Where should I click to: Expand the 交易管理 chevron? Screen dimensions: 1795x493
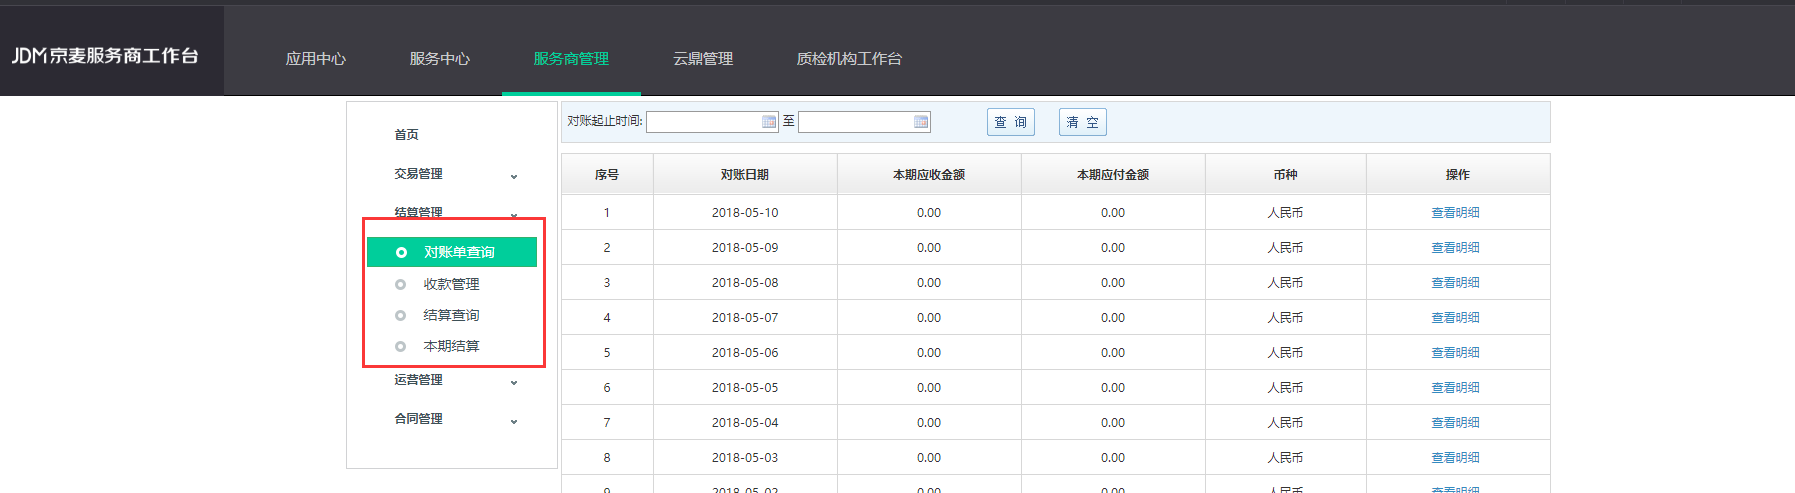514,176
